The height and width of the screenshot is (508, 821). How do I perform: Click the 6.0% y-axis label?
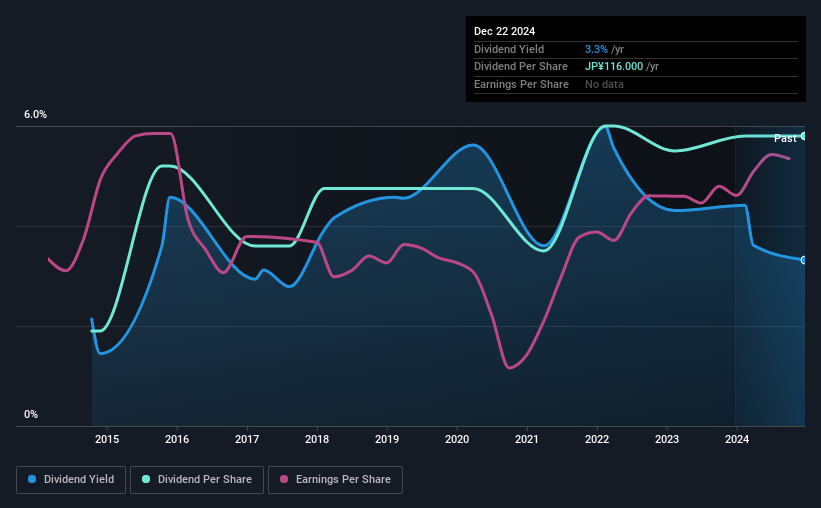click(35, 115)
